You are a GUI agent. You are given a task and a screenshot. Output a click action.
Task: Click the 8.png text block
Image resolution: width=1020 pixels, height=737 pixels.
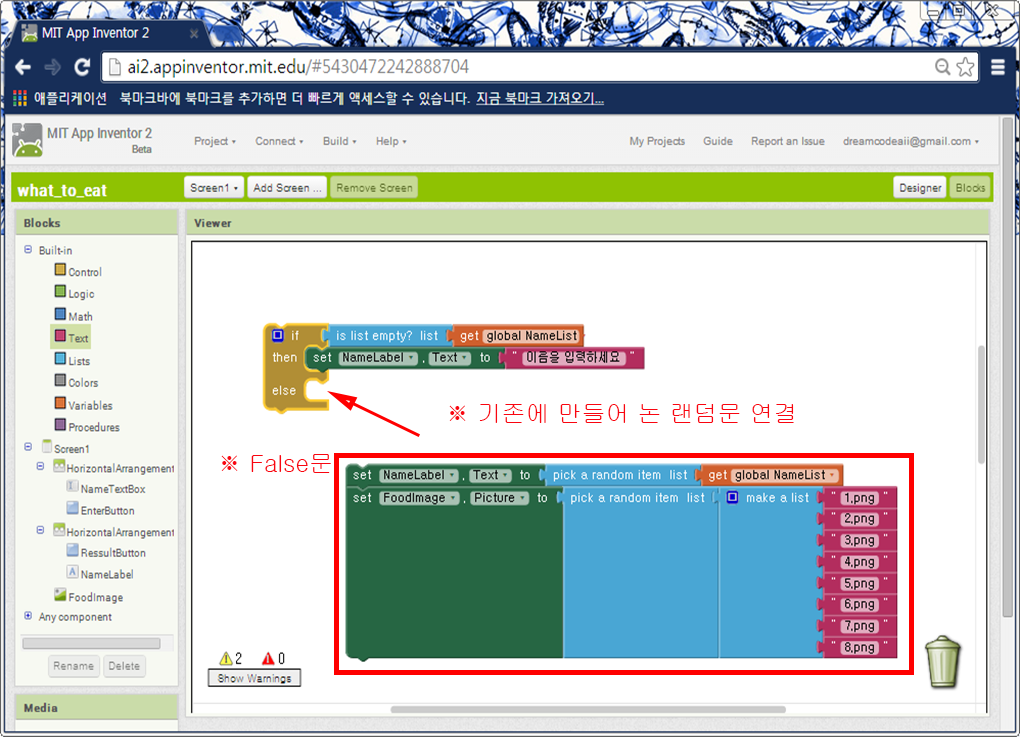pos(859,648)
